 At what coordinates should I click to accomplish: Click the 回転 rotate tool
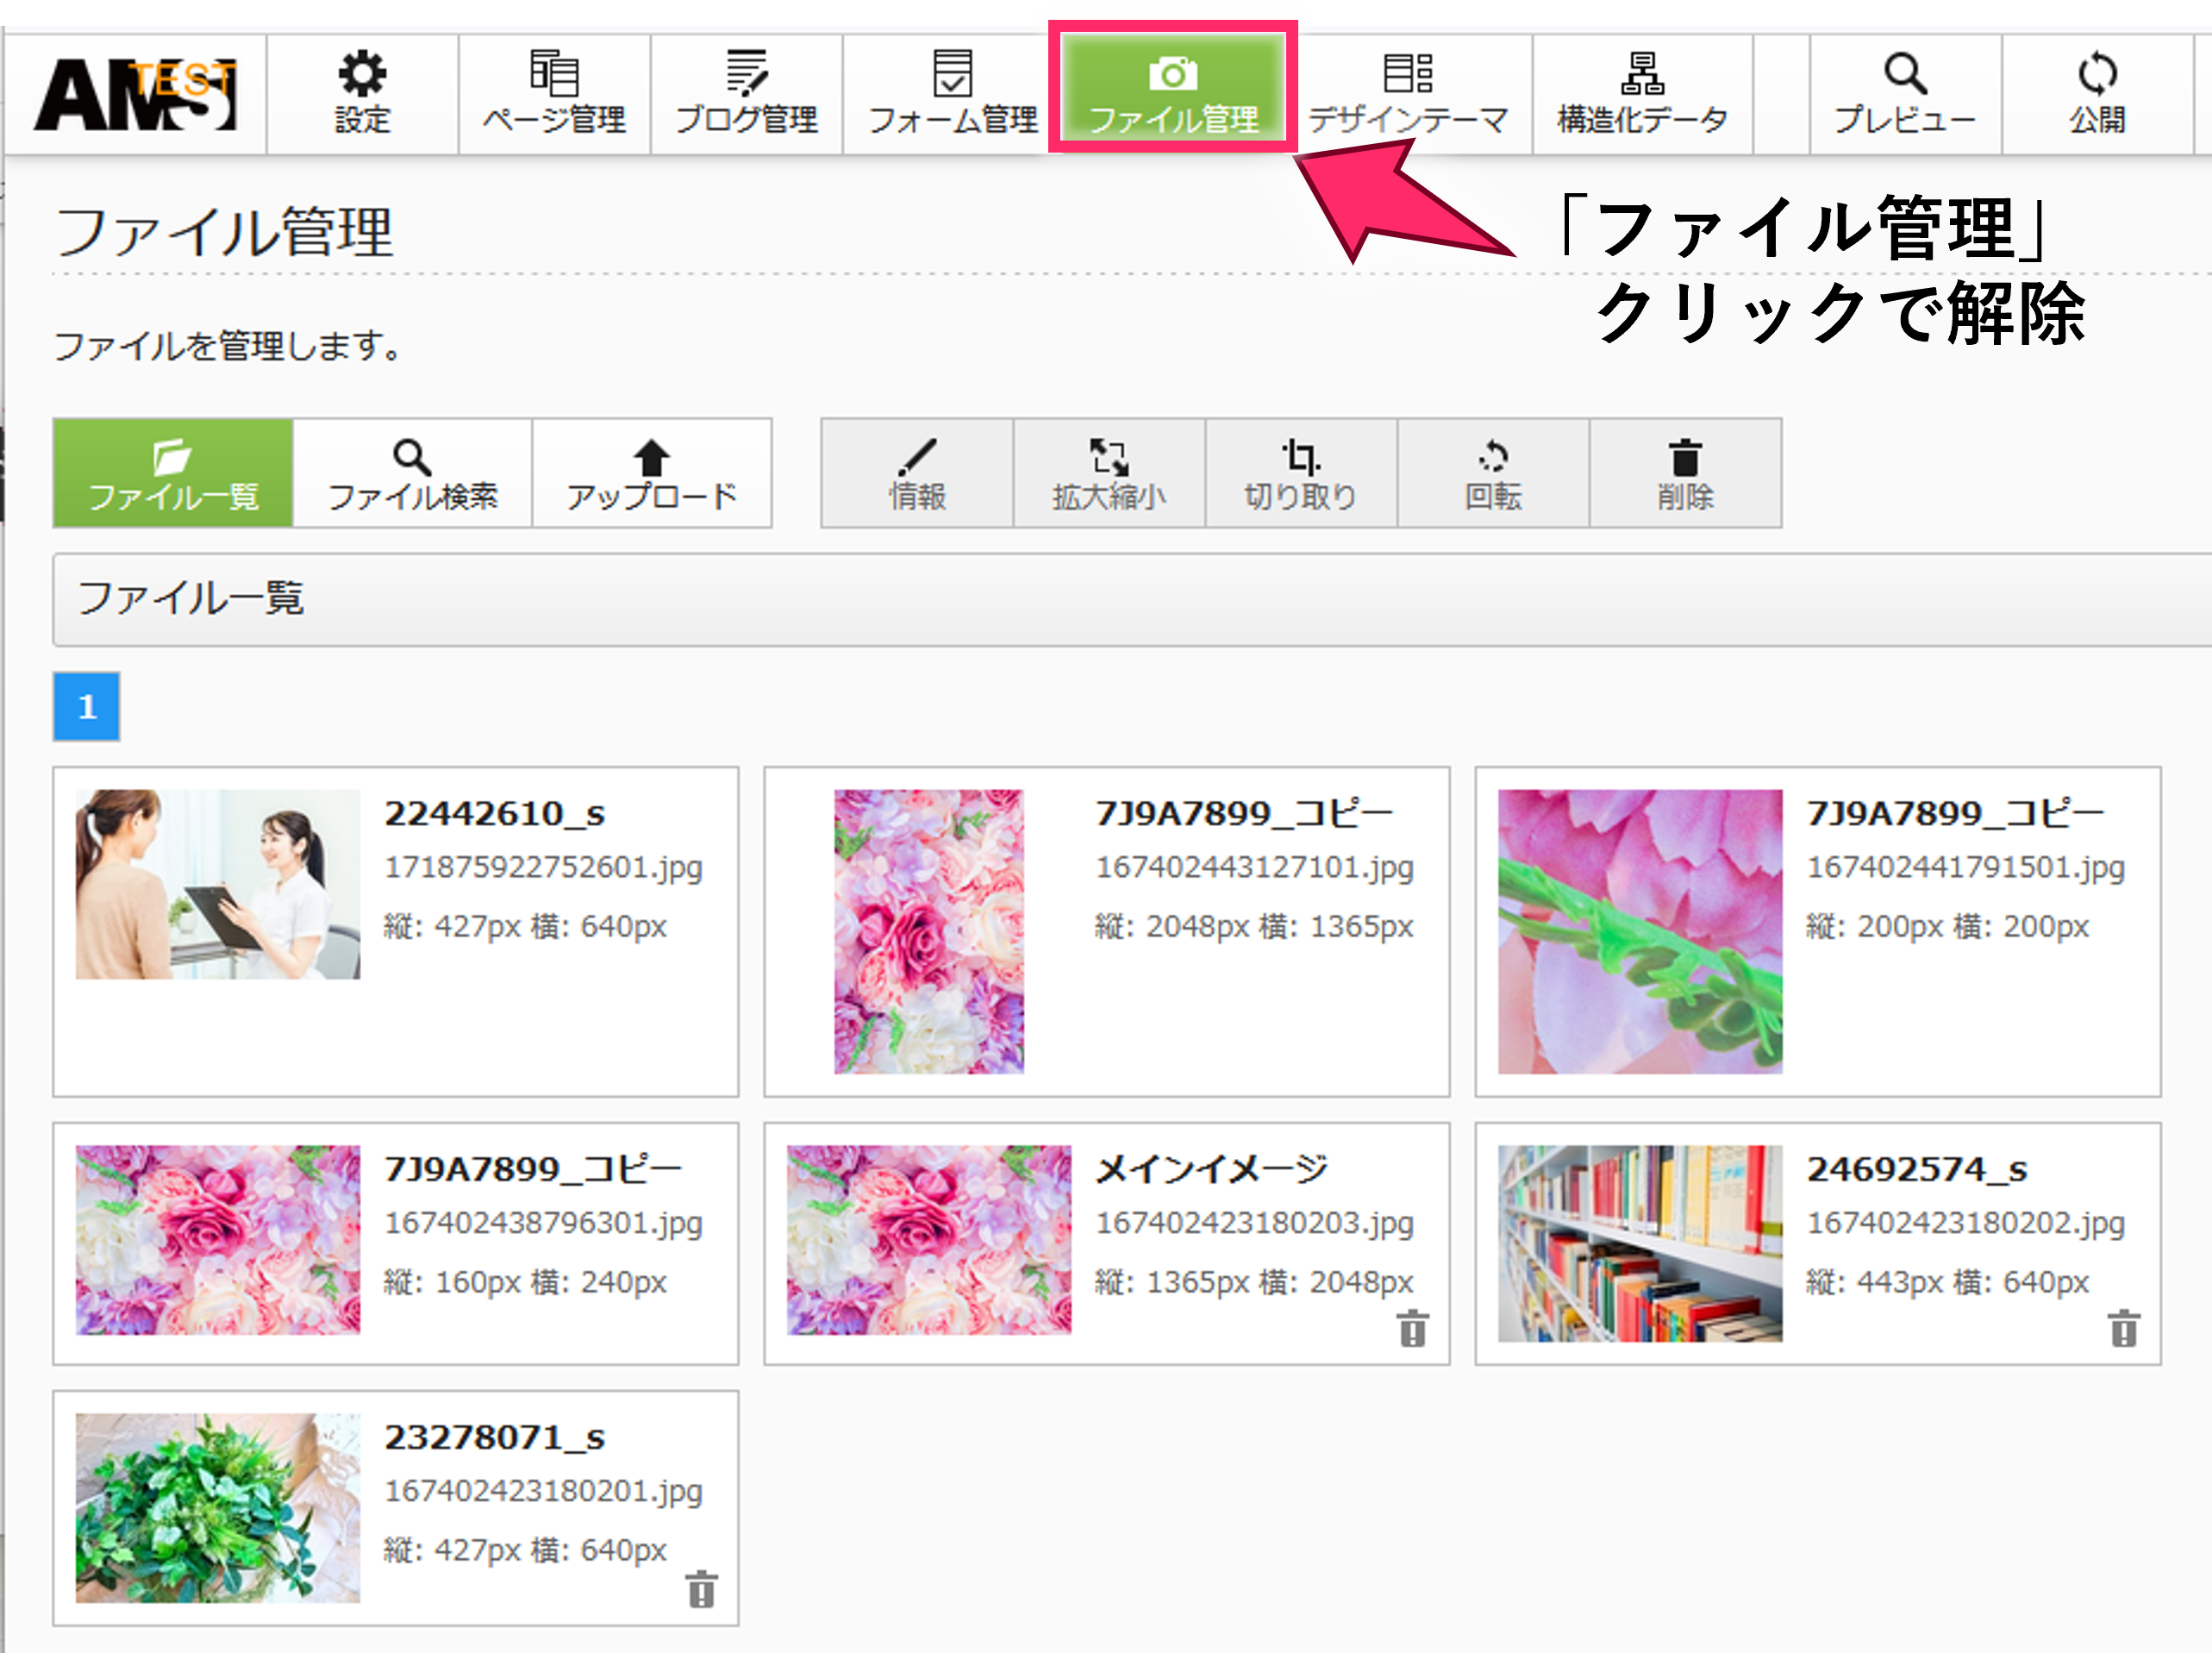(1493, 473)
